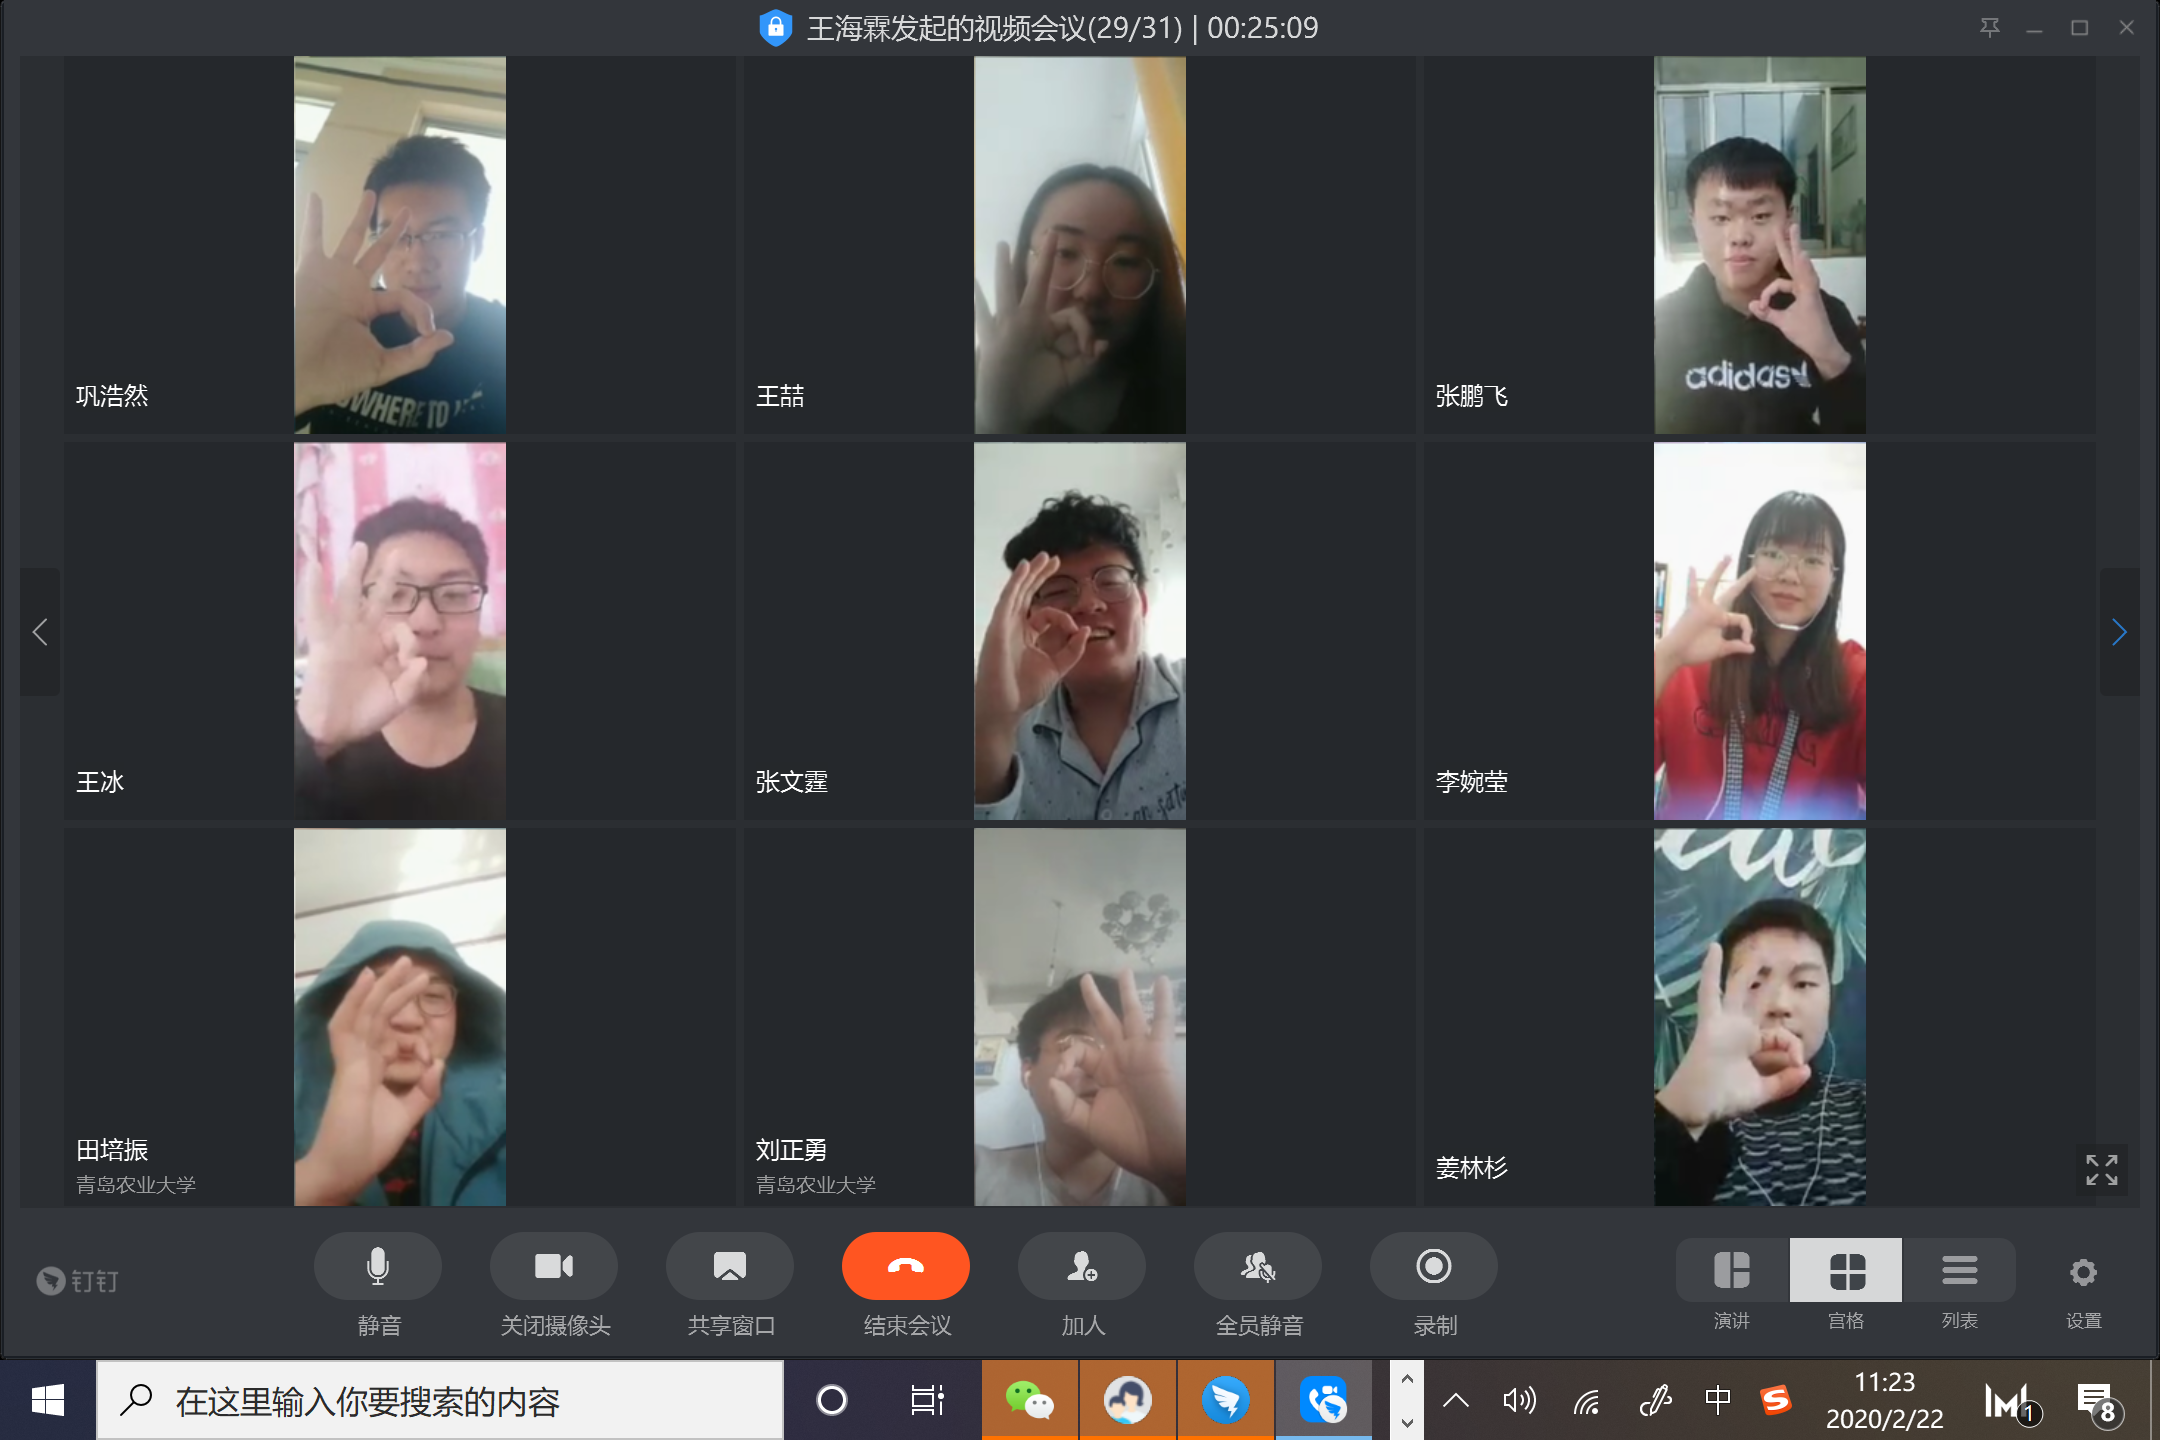Turn off camera via 关闭摄像头
Screen dimensions: 2160x1440
point(554,1268)
